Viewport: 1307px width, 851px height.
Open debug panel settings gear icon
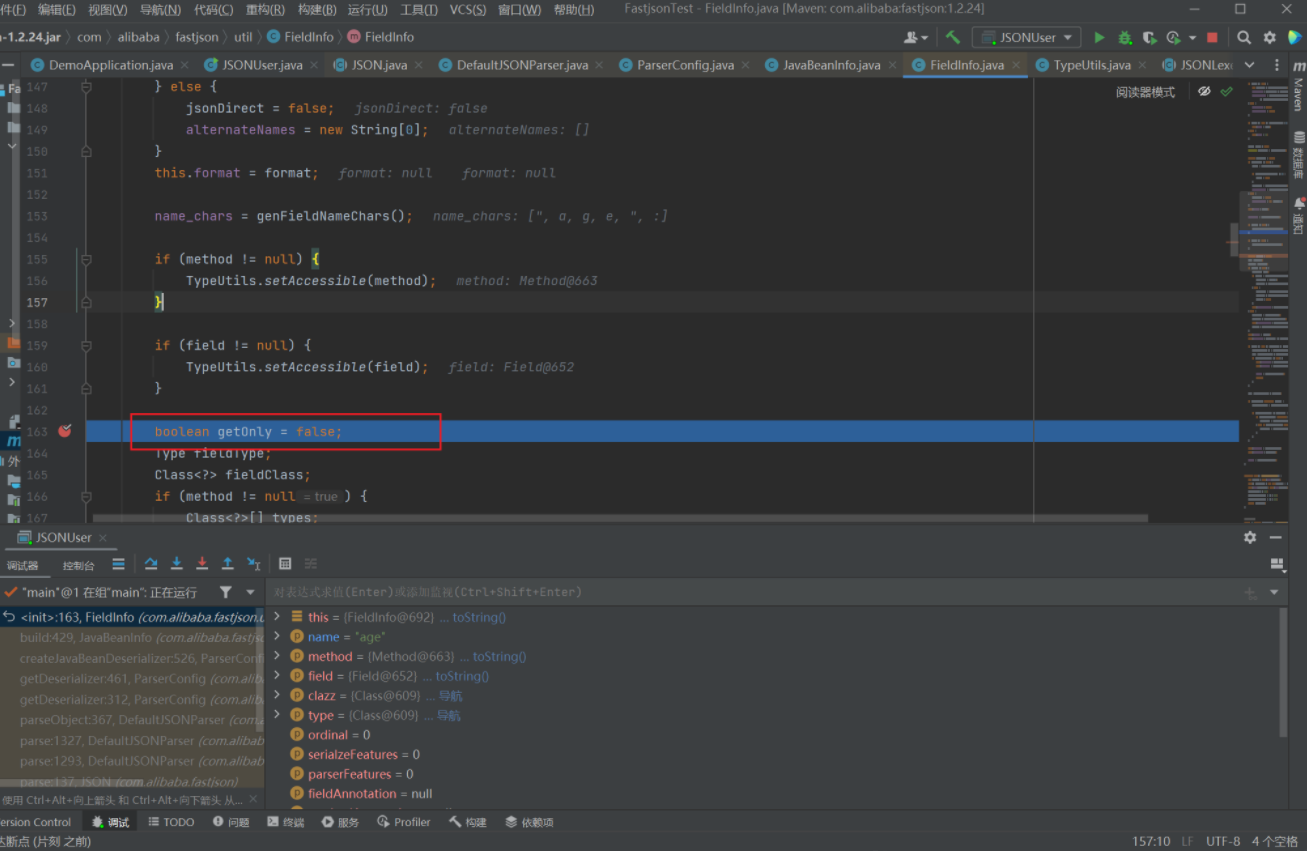1250,537
